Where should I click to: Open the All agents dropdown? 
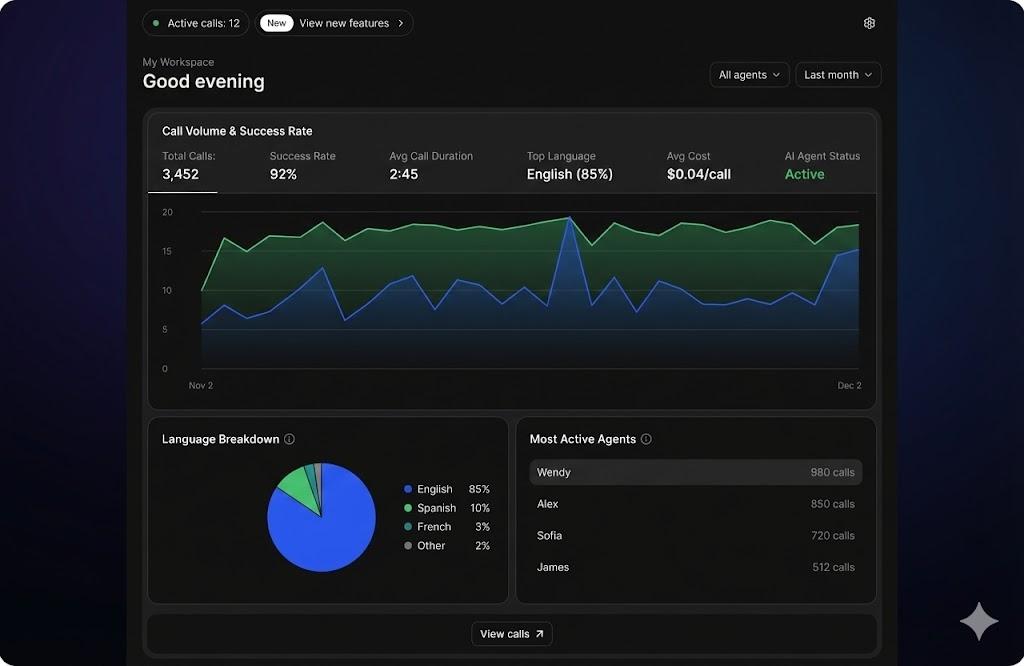[x=748, y=74]
